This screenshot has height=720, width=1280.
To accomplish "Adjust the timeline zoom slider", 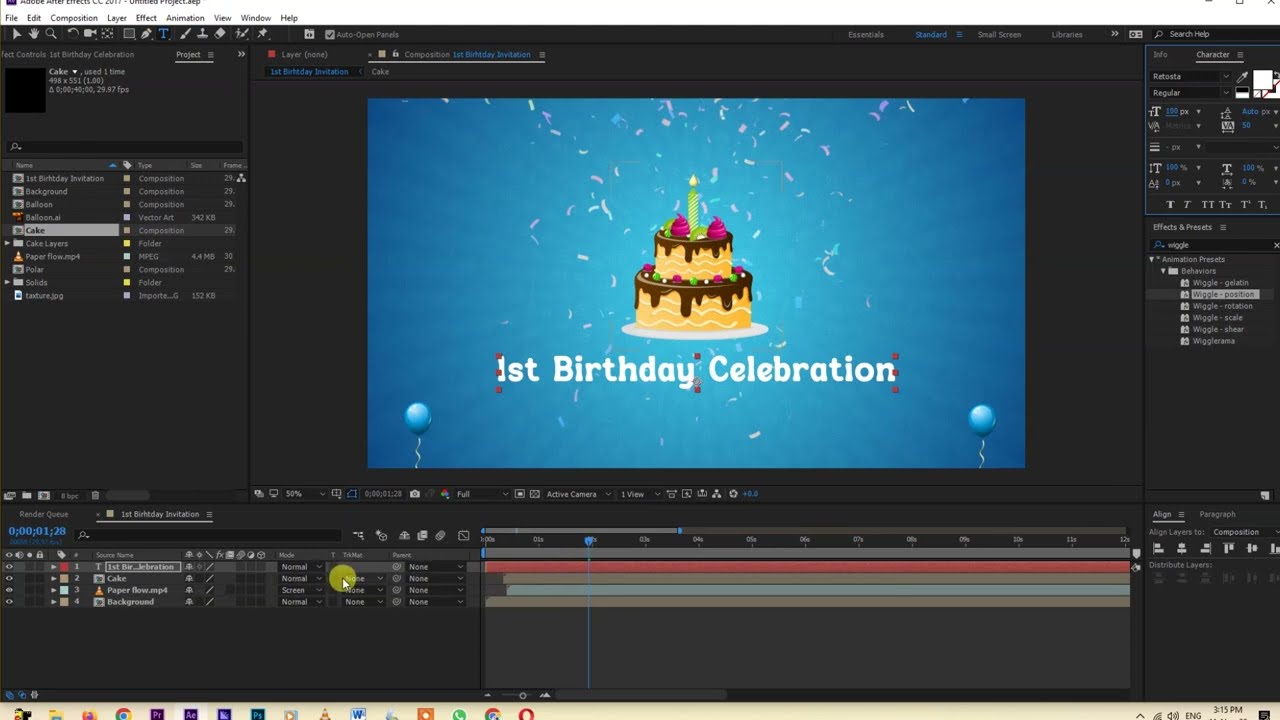I will (x=522, y=695).
